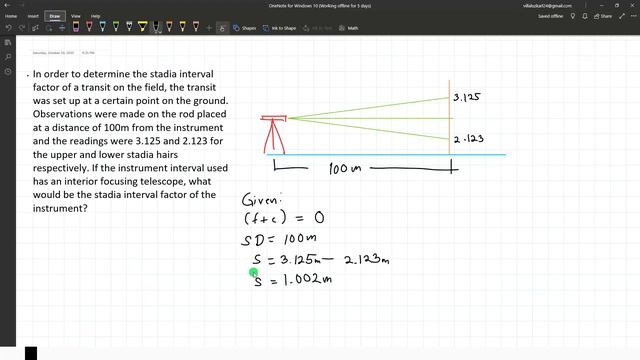Go back with the Back arrow
Image resolution: width=640 pixels, height=360 pixels.
coord(7,5)
